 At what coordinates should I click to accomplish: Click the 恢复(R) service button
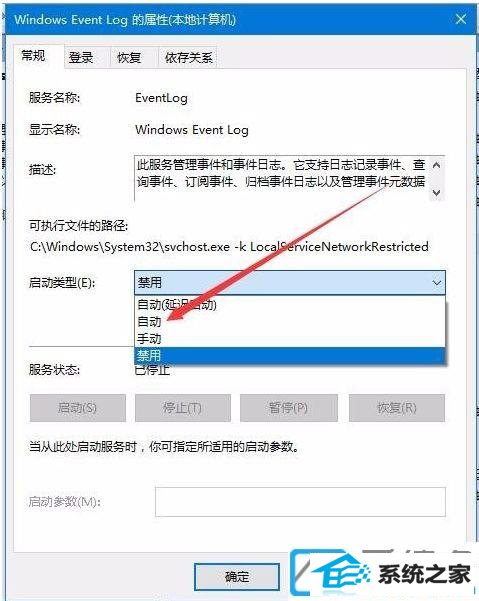[x=397, y=408]
